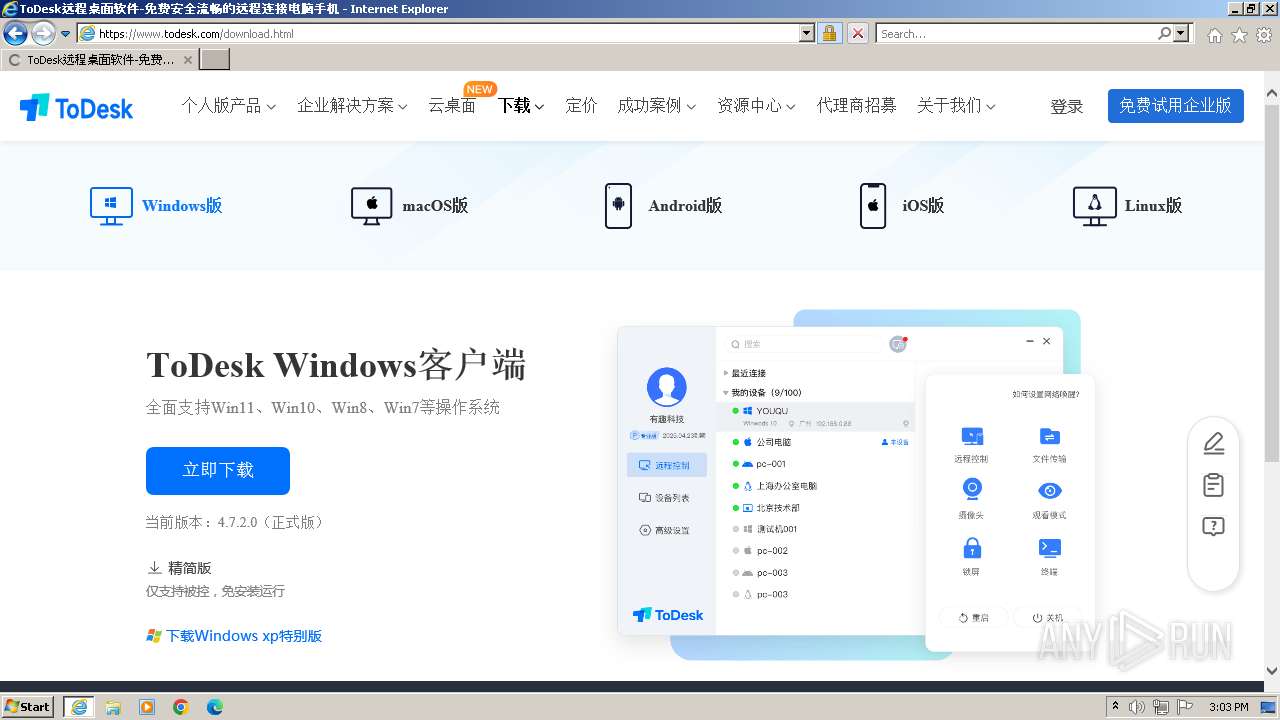Click into the IE address bar
The width and height of the screenshot is (1280, 720).
[x=448, y=34]
